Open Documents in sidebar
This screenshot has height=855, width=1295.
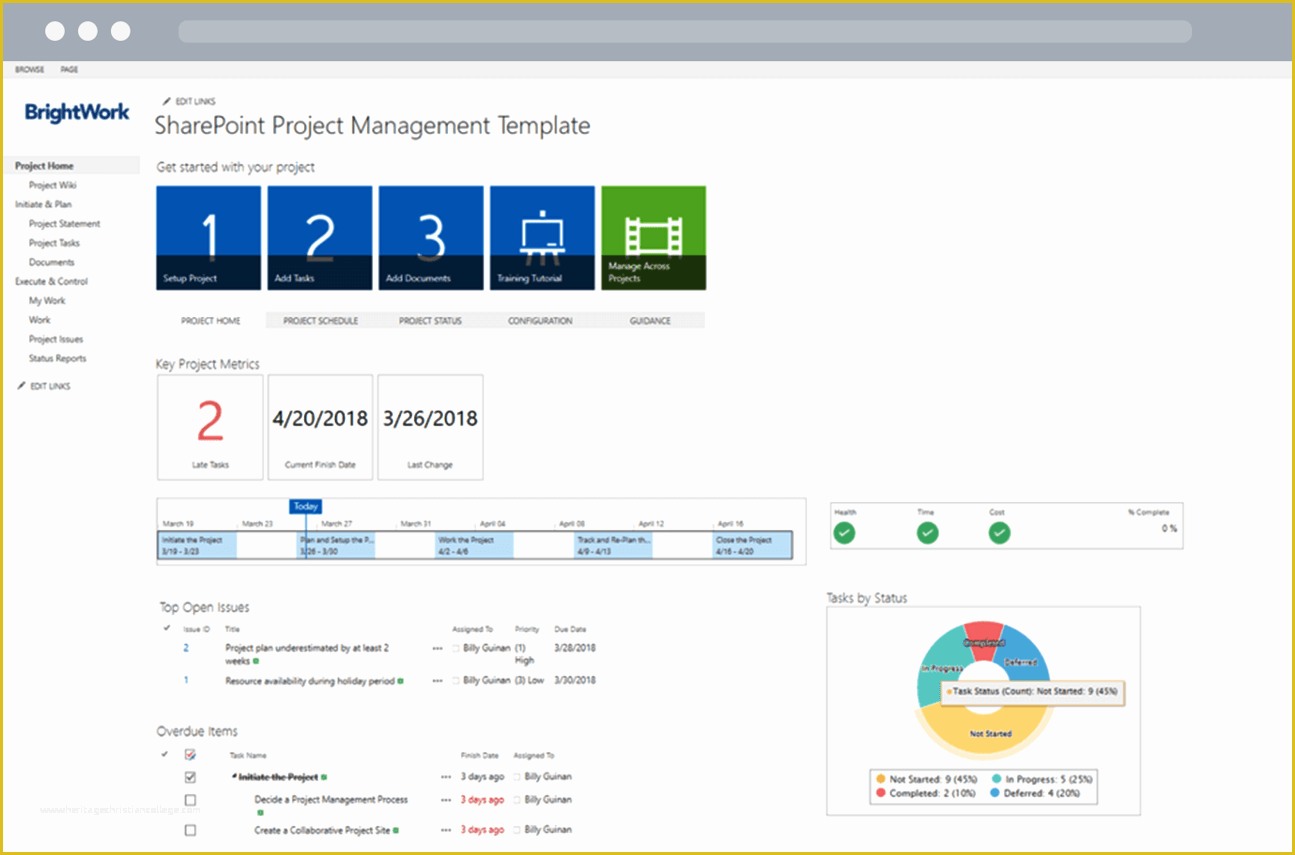point(52,262)
